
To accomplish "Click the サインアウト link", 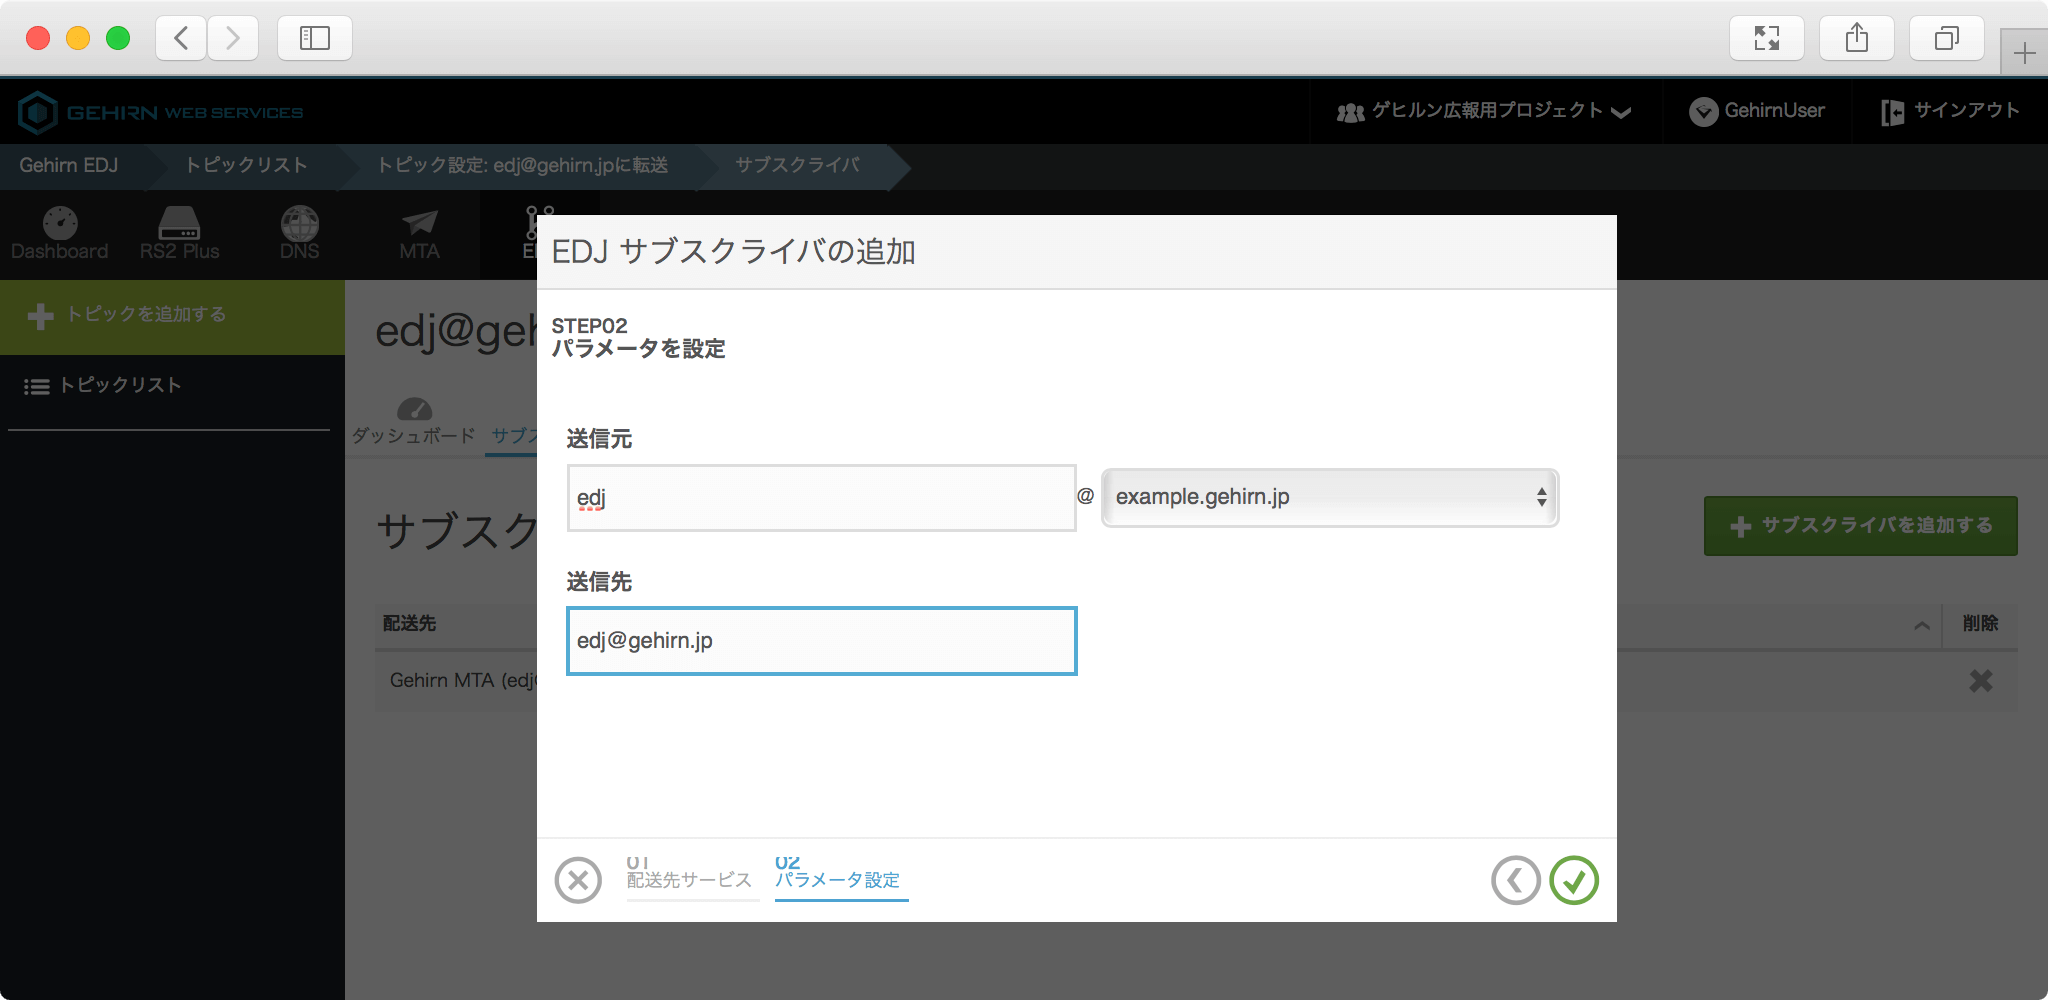I will (x=1950, y=111).
